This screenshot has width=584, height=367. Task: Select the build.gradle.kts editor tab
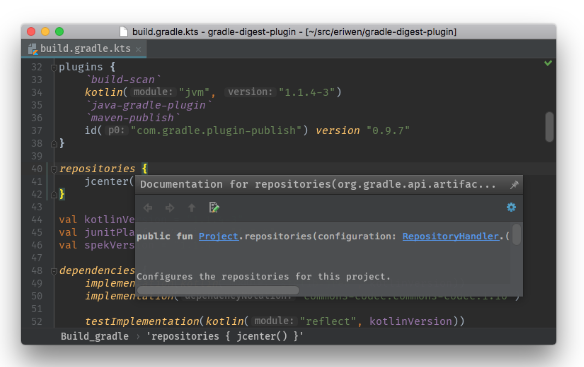click(84, 48)
